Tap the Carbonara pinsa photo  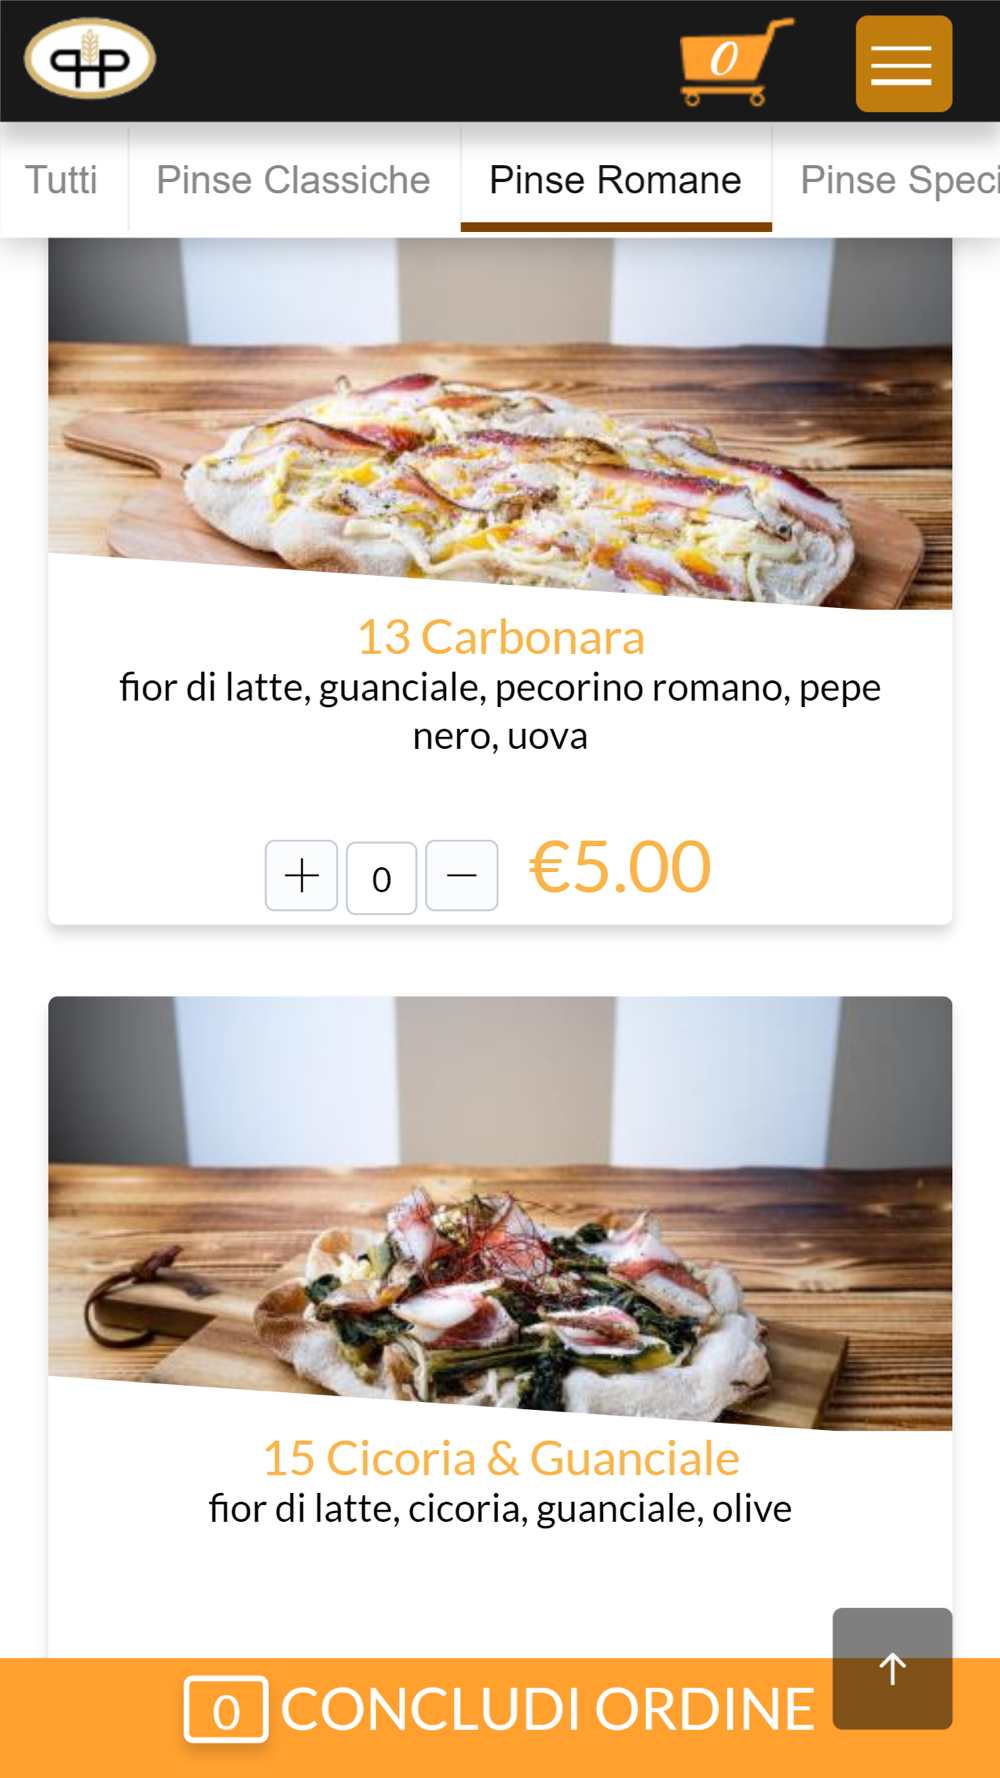point(500,422)
